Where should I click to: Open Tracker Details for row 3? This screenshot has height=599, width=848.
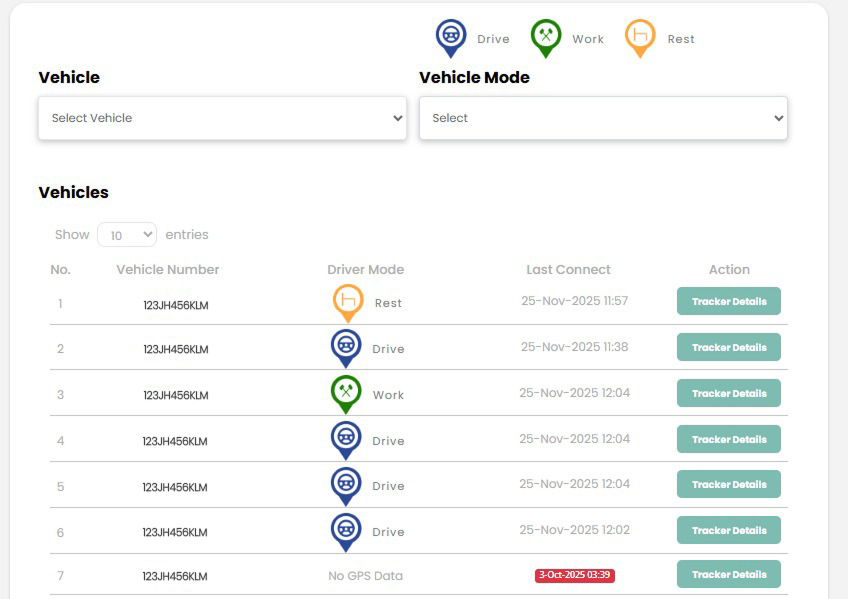click(x=728, y=393)
